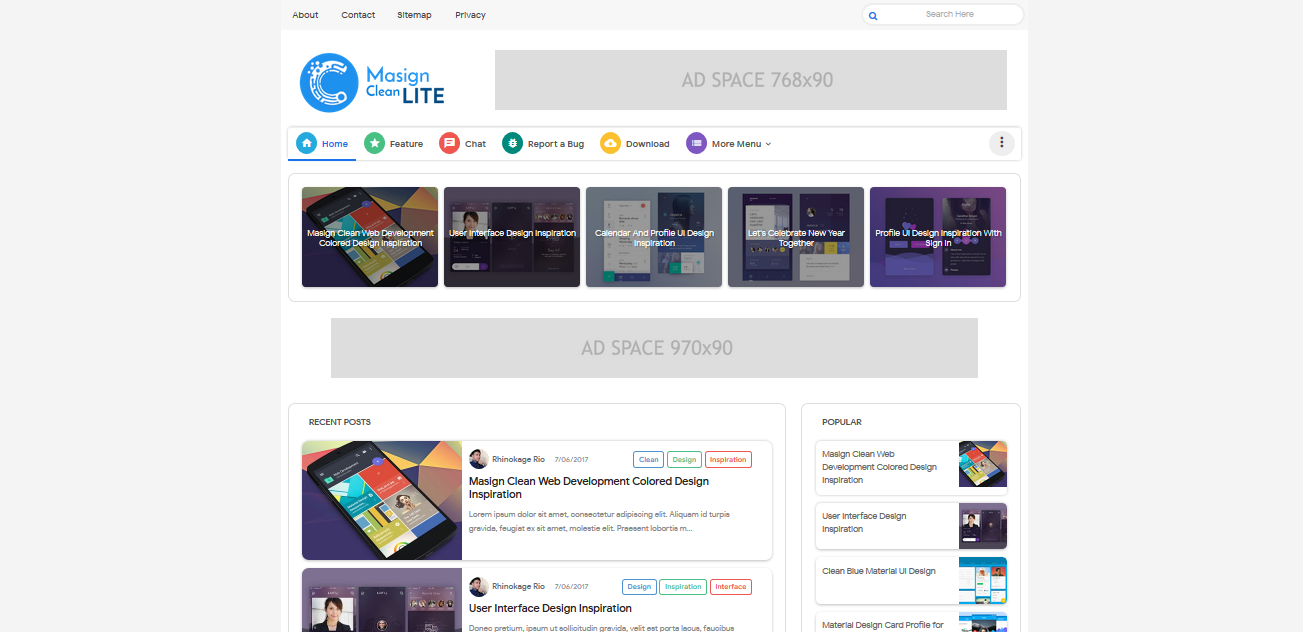
Task: Click the RECENT POSTS heading
Action: click(340, 422)
